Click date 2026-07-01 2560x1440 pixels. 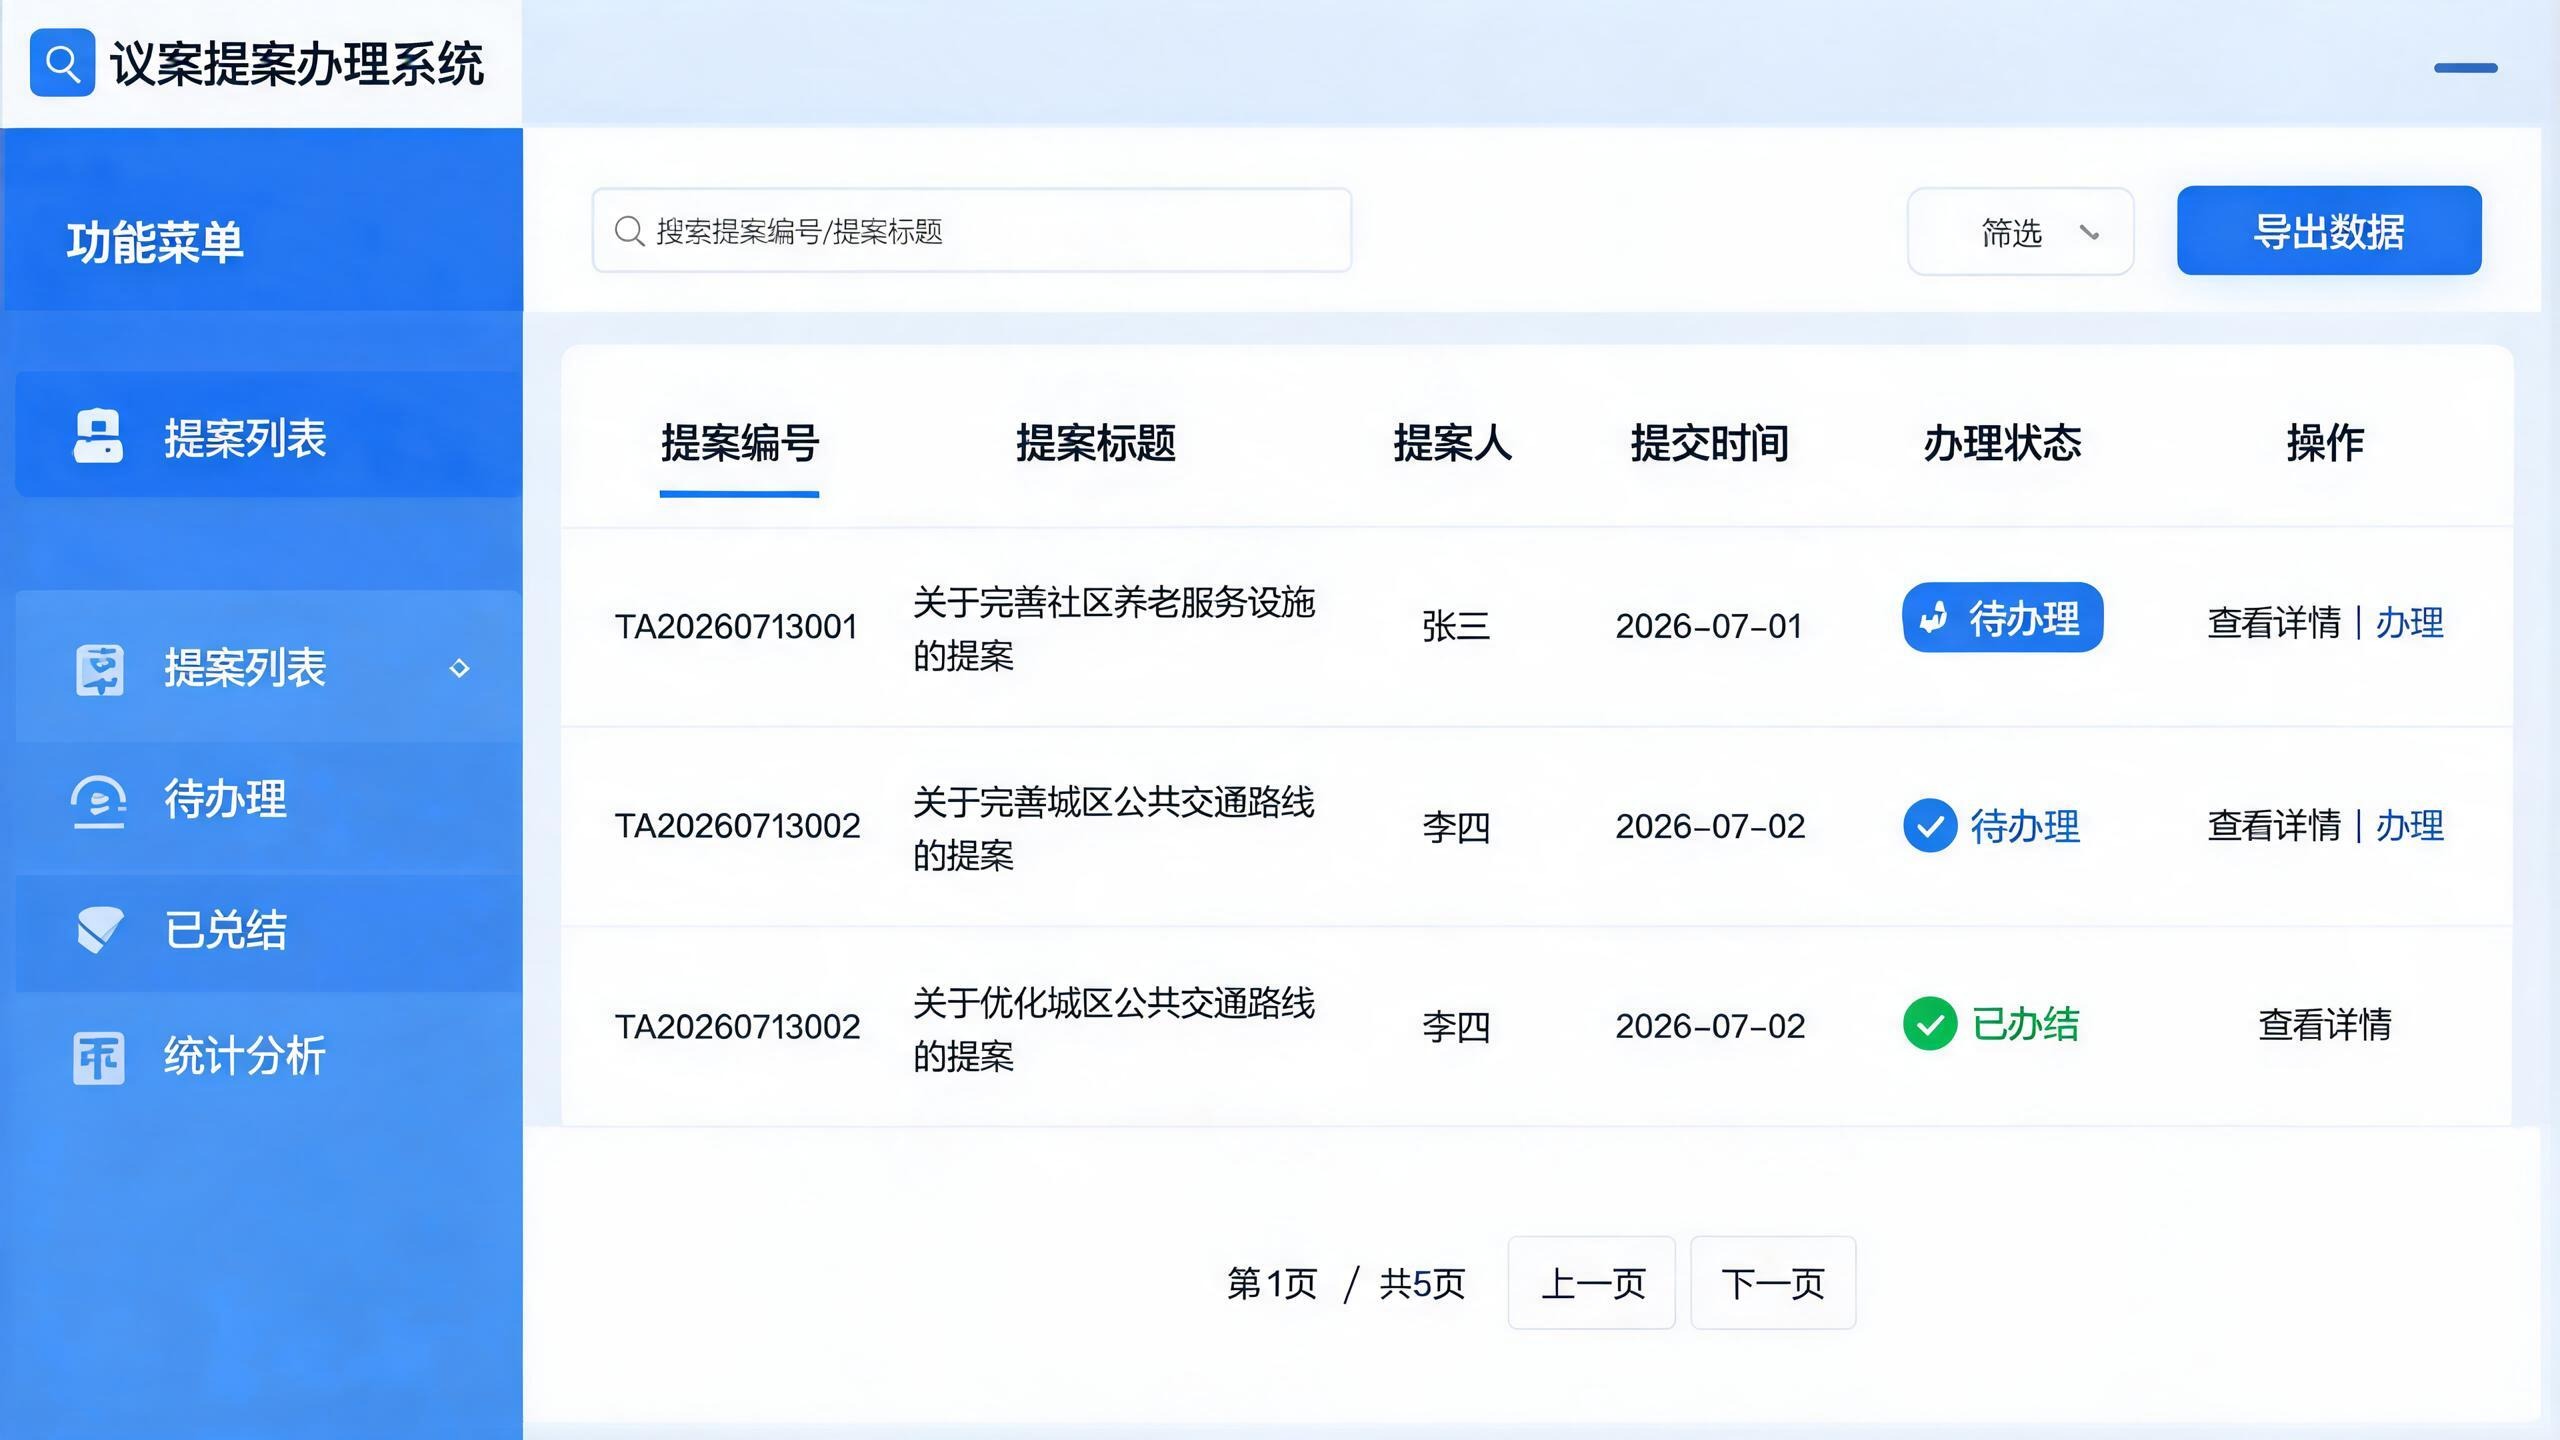click(1709, 627)
